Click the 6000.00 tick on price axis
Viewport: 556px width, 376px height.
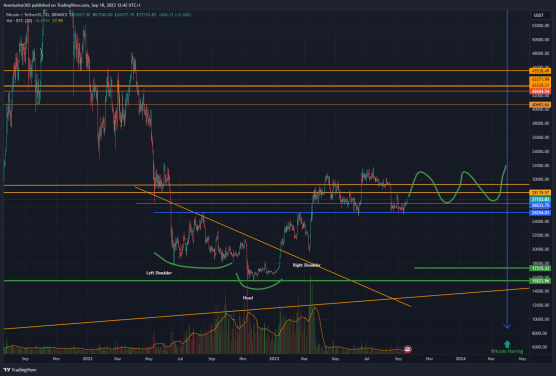(540, 347)
